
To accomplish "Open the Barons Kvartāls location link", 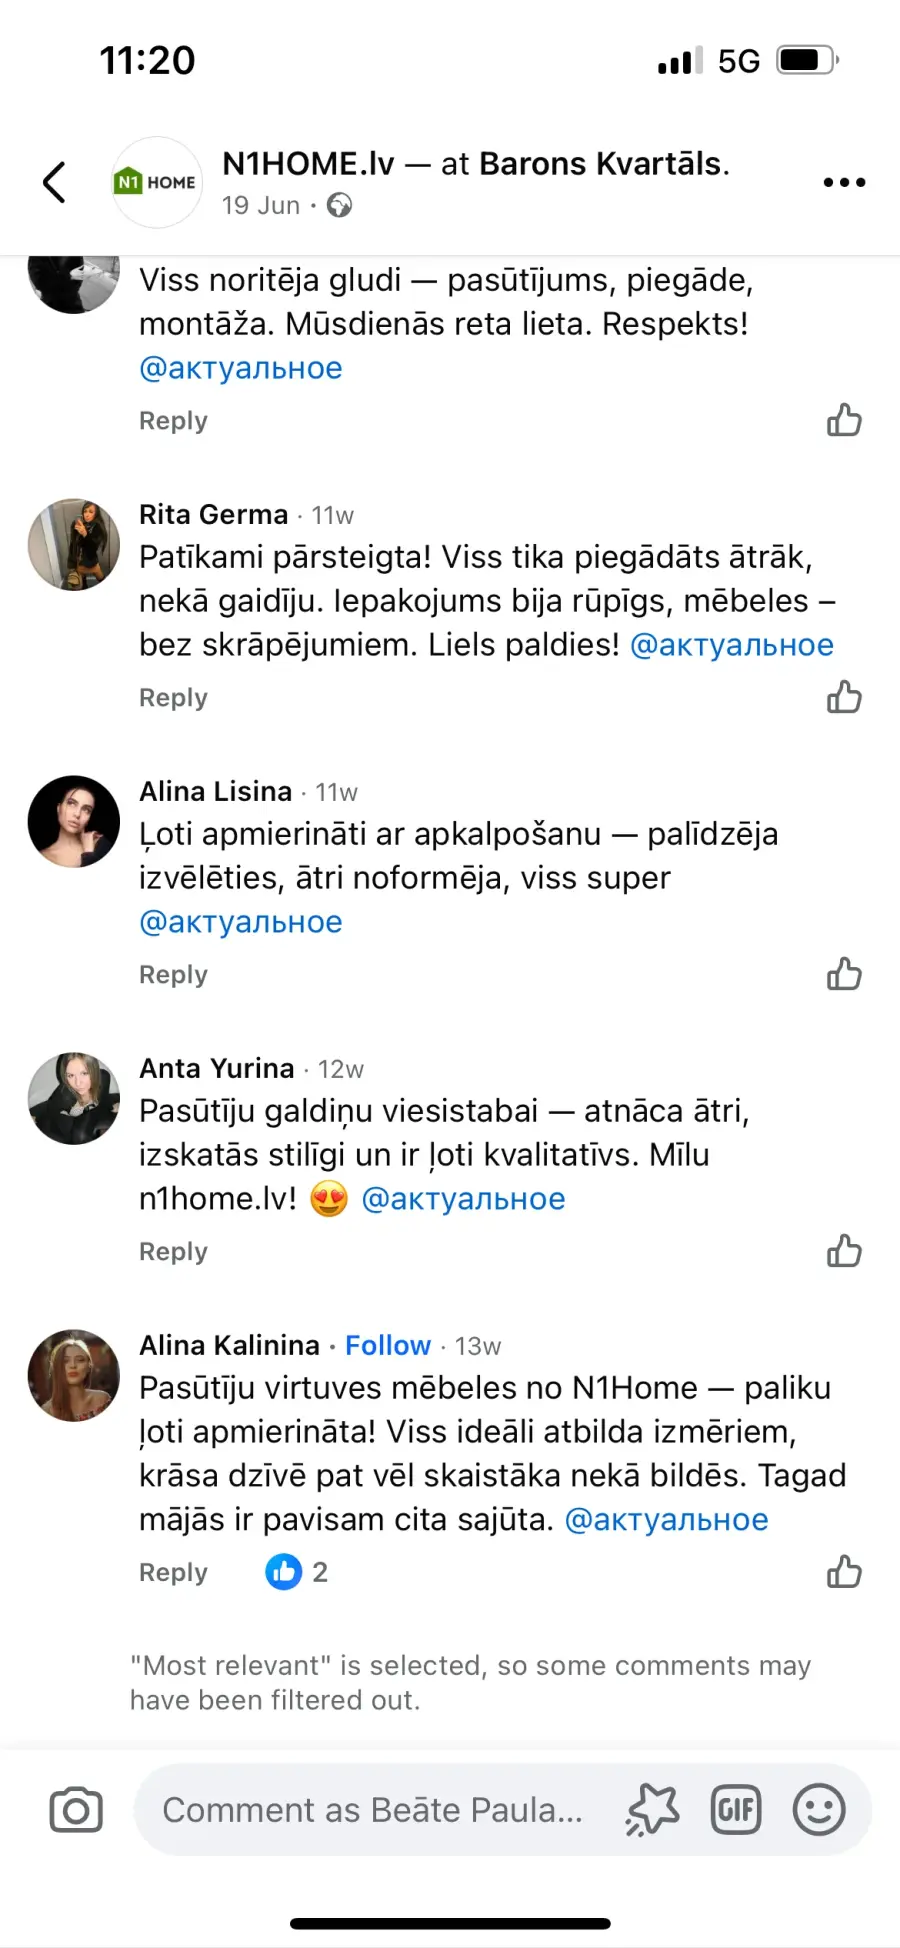I will 603,163.
